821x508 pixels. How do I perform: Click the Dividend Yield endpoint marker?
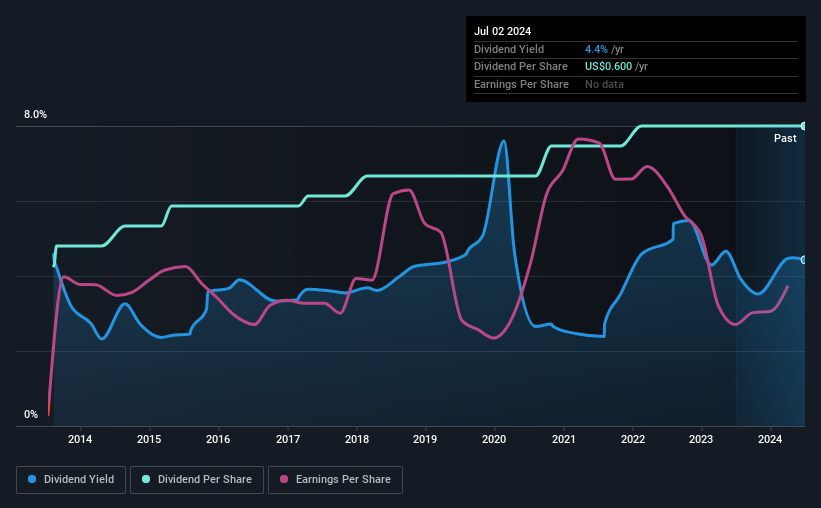[x=804, y=260]
